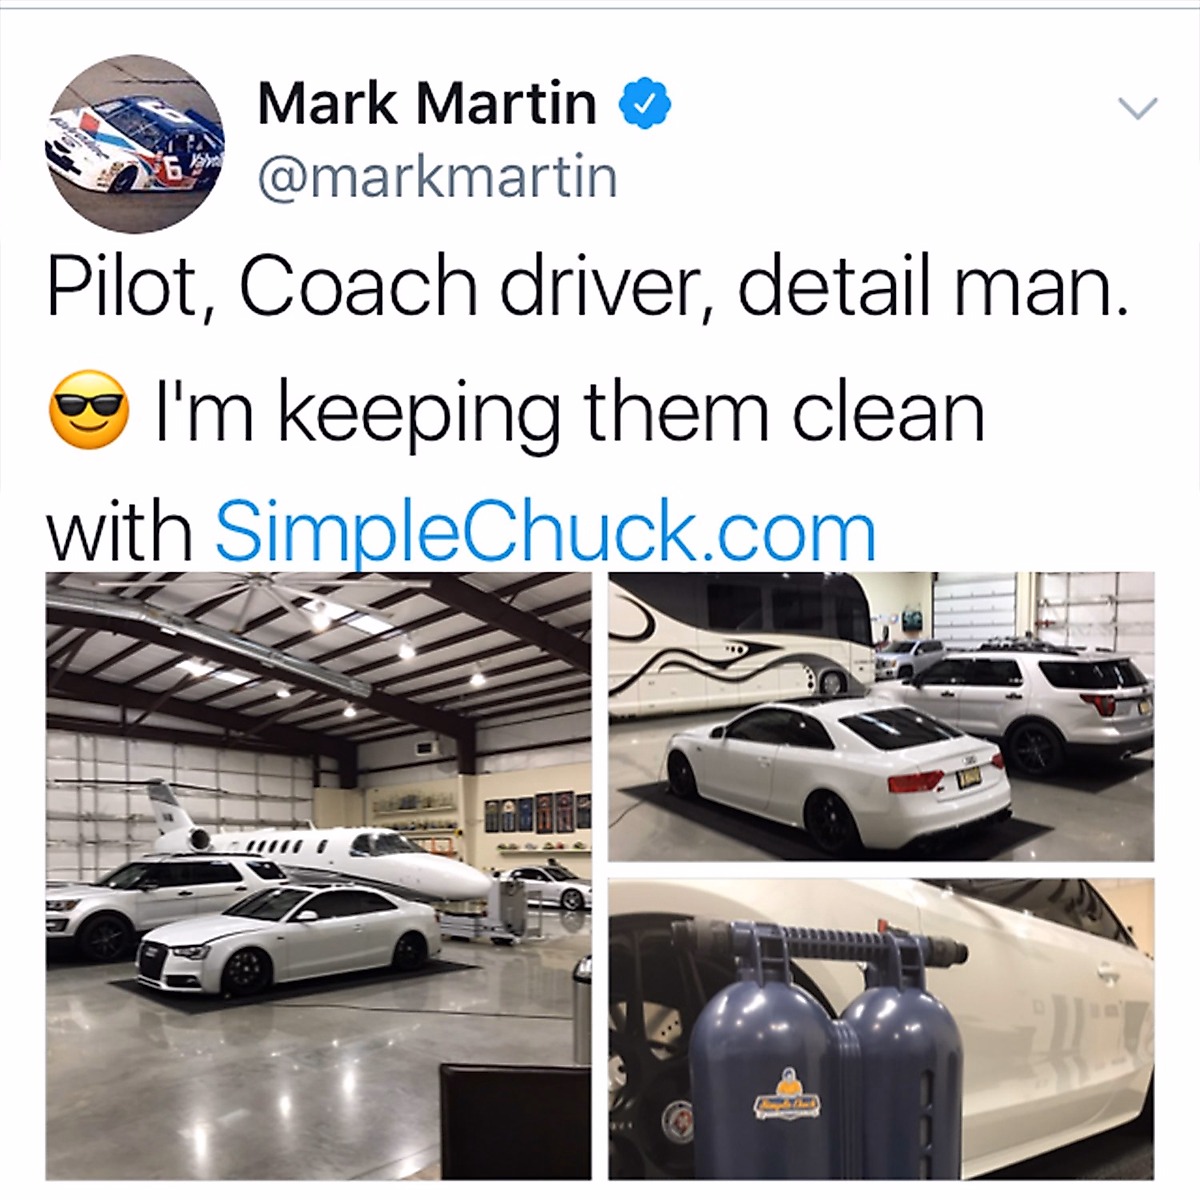Viewport: 1200px width, 1200px height.
Task: Click the blue verified badge
Action: (645, 103)
